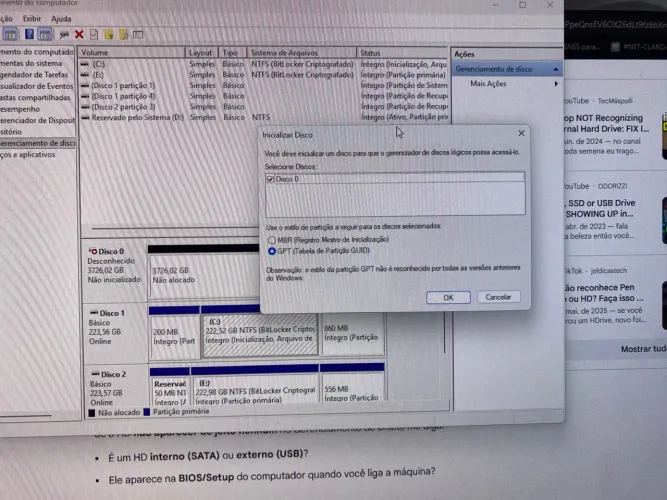
Task: Open 'reconhece Pen ou HD' TikTok result
Action: (603, 293)
